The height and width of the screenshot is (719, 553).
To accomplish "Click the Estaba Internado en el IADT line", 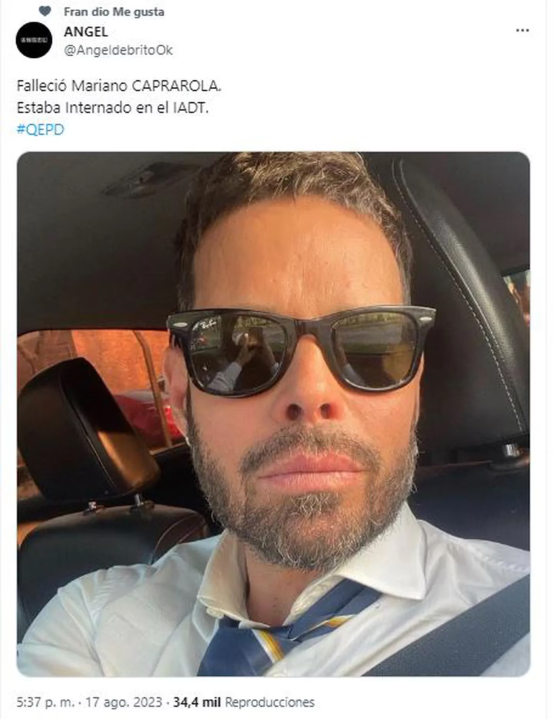I will tap(112, 108).
